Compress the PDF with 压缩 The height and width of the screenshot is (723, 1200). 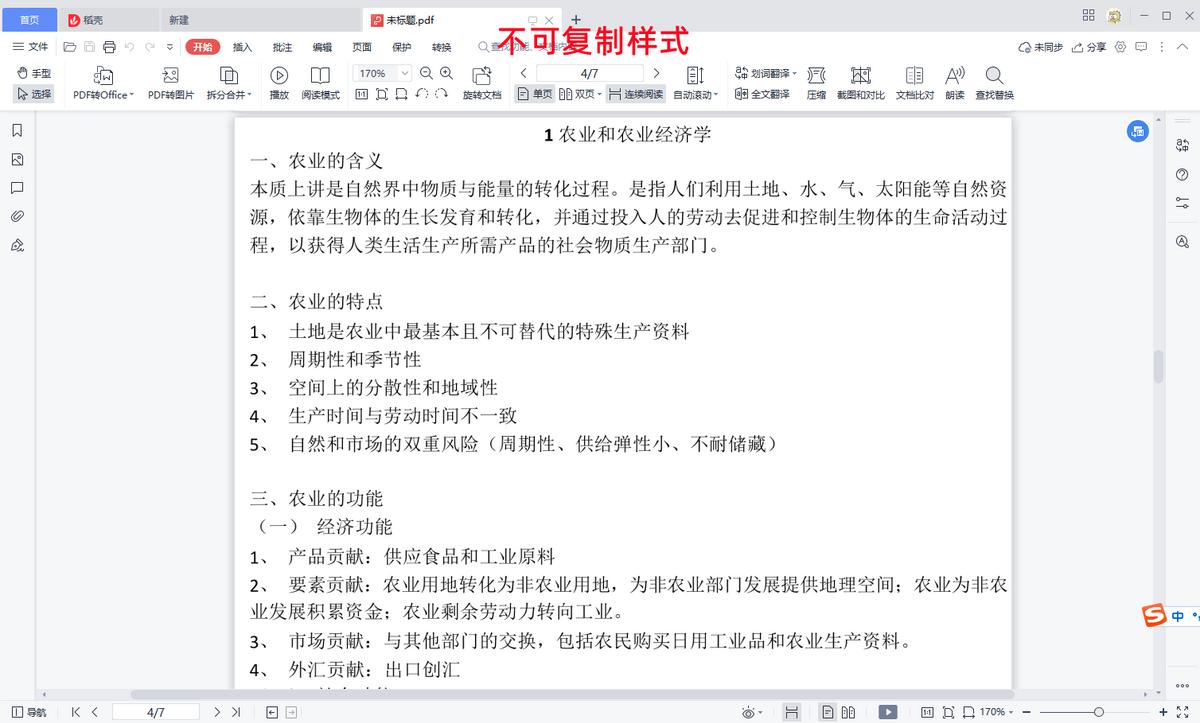point(817,80)
